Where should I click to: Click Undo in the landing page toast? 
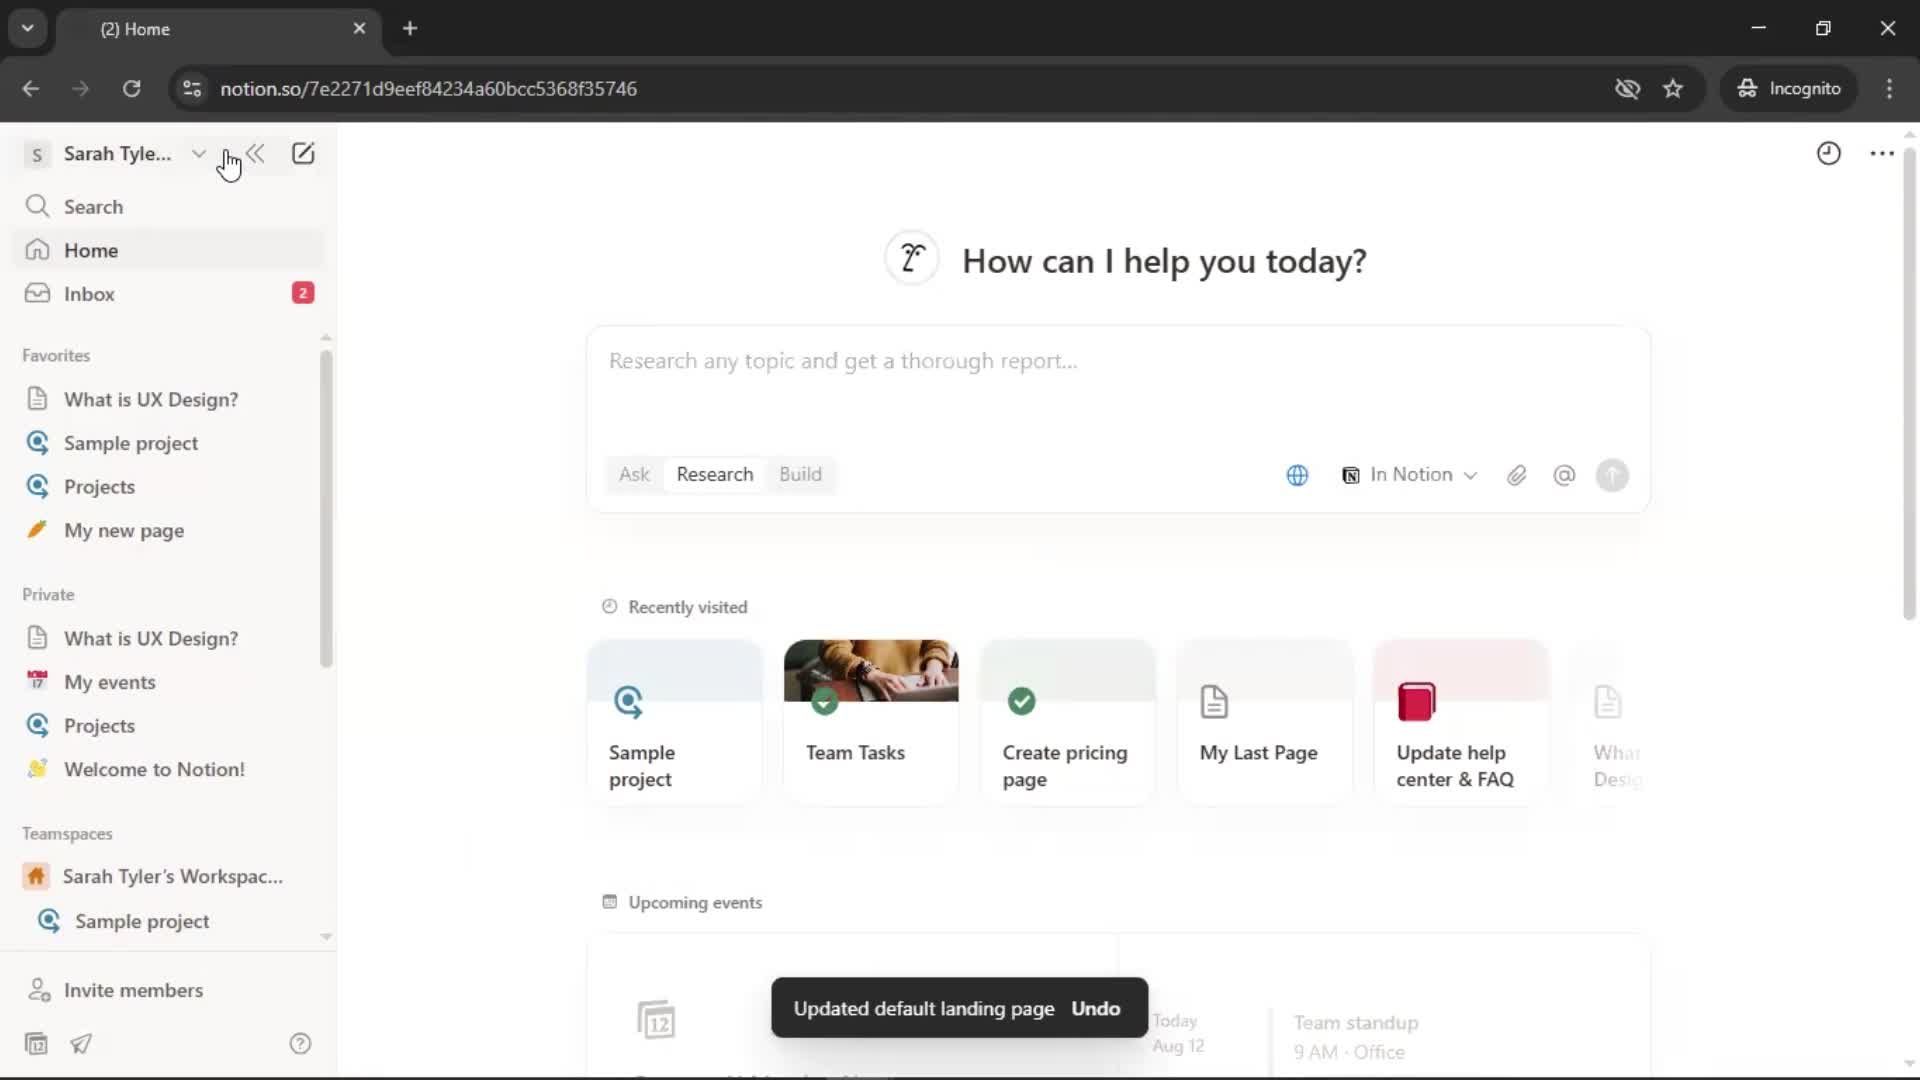[1096, 1009]
